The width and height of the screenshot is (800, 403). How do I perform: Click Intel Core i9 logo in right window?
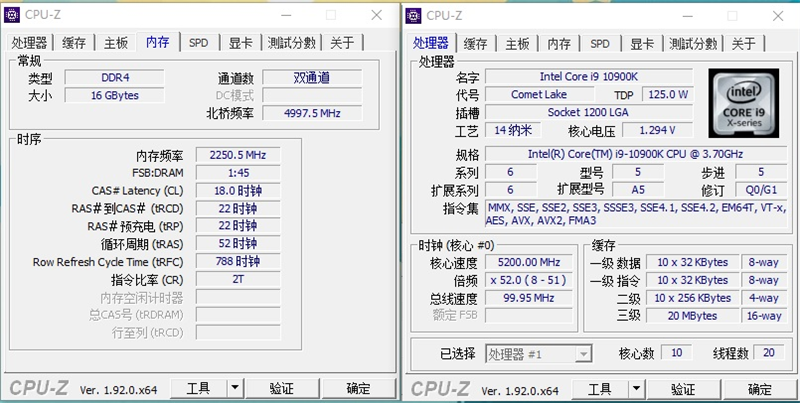(743, 103)
